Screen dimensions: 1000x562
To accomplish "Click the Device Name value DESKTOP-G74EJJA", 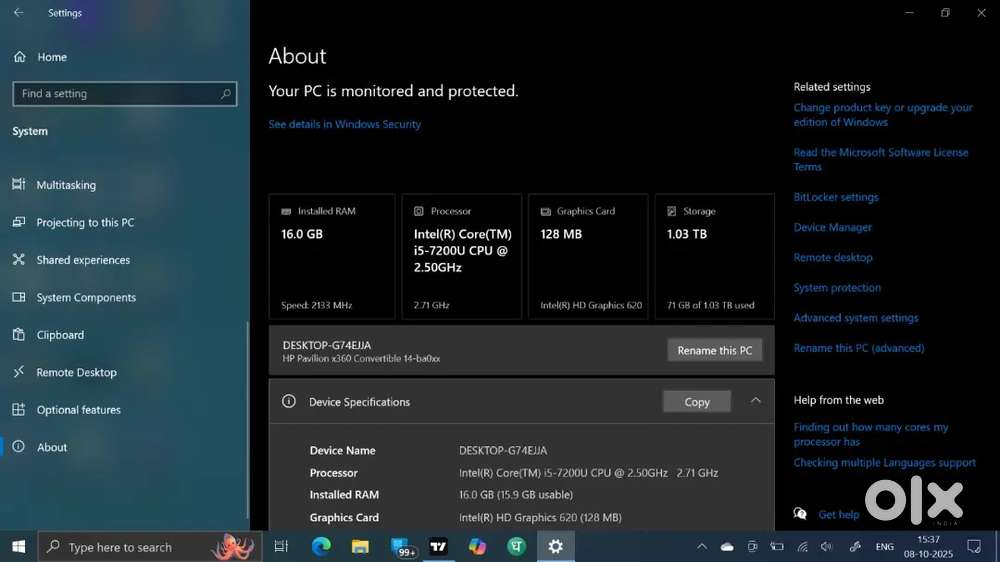I will coord(503,450).
